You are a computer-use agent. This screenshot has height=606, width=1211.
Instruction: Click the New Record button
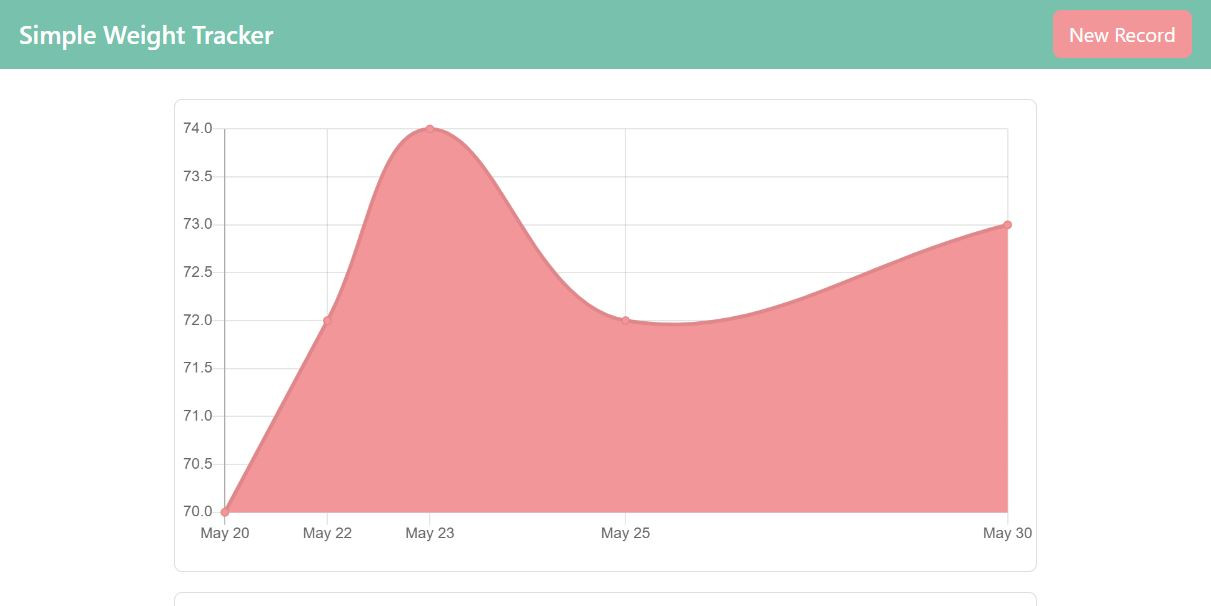click(x=1122, y=34)
